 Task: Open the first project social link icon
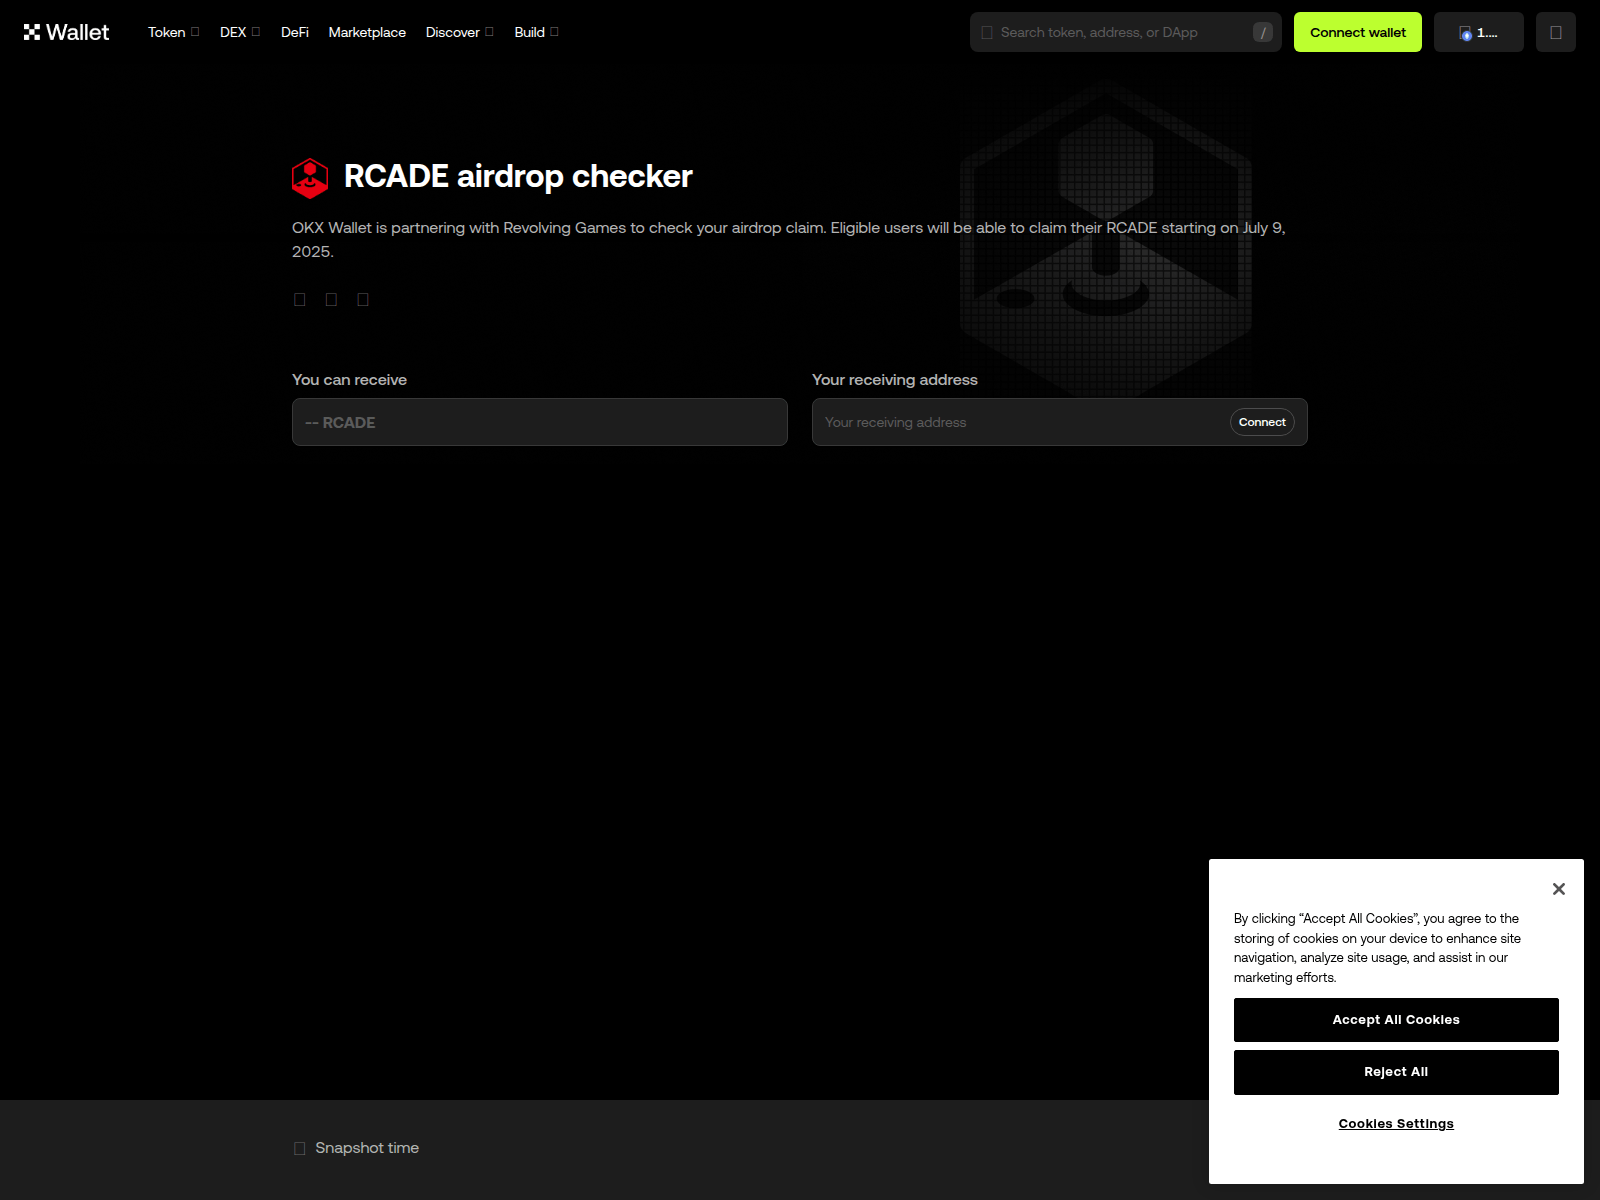[300, 299]
